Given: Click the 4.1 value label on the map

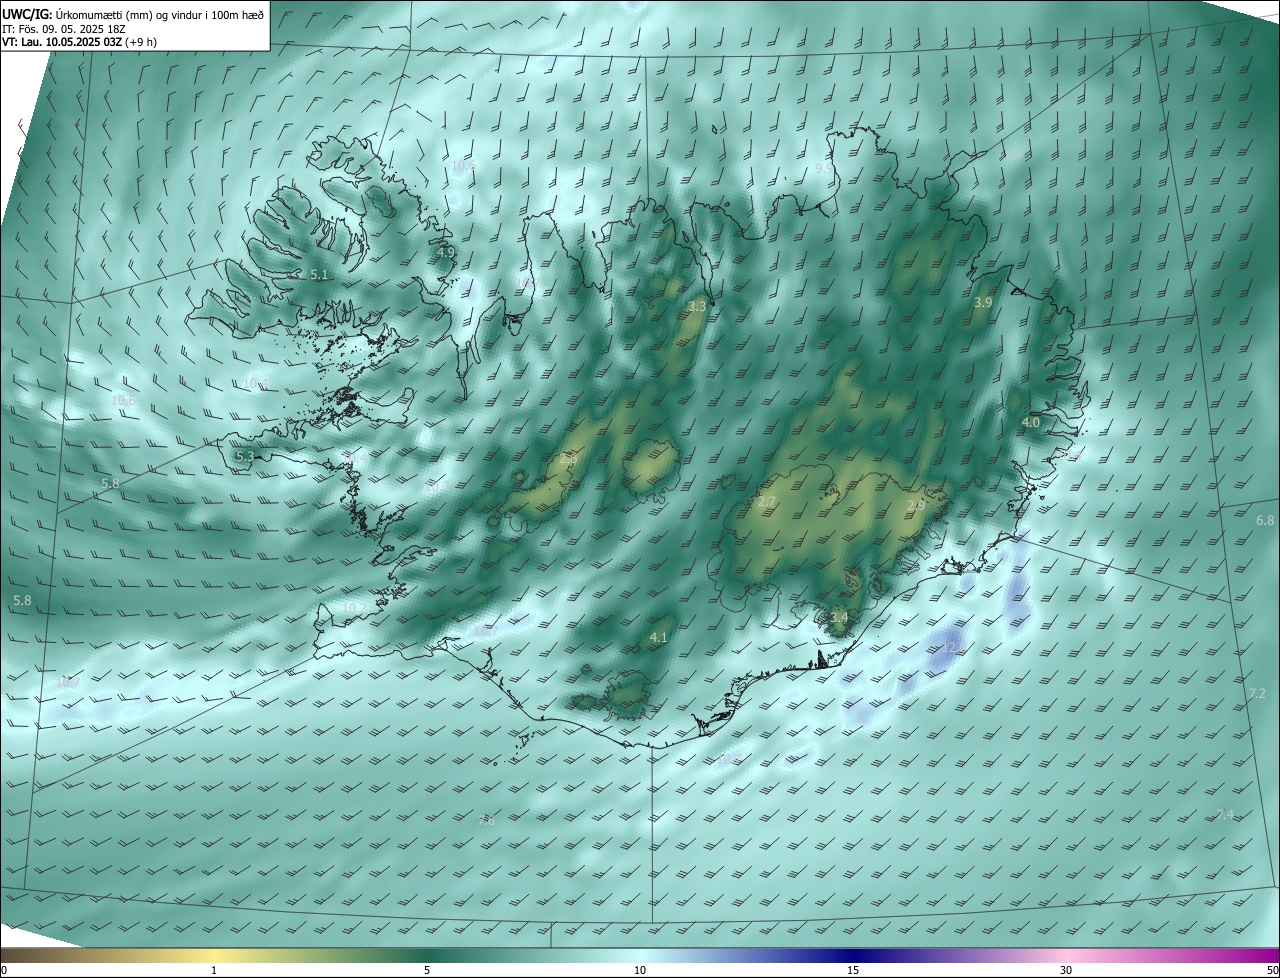Looking at the screenshot, I should pyautogui.click(x=658, y=638).
